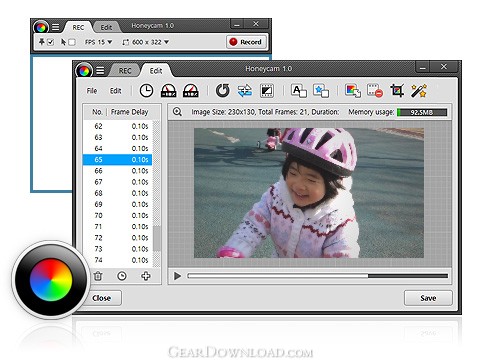The height and width of the screenshot is (360, 480).
Task: Toggle the cursor capture checkbox in REC window
Action: click(72, 42)
